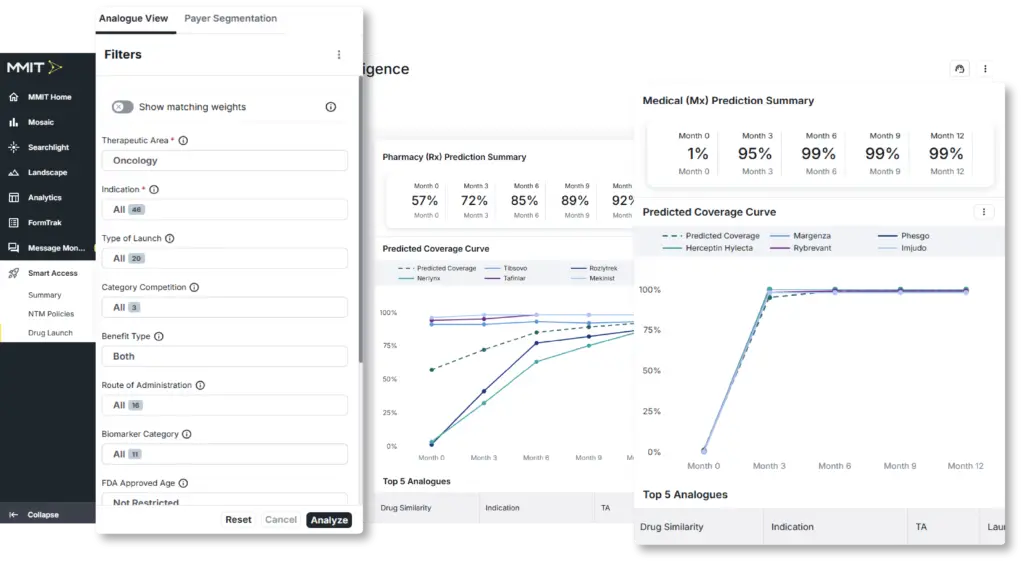Show Therapeutic Area info tooltip

pyautogui.click(x=184, y=140)
